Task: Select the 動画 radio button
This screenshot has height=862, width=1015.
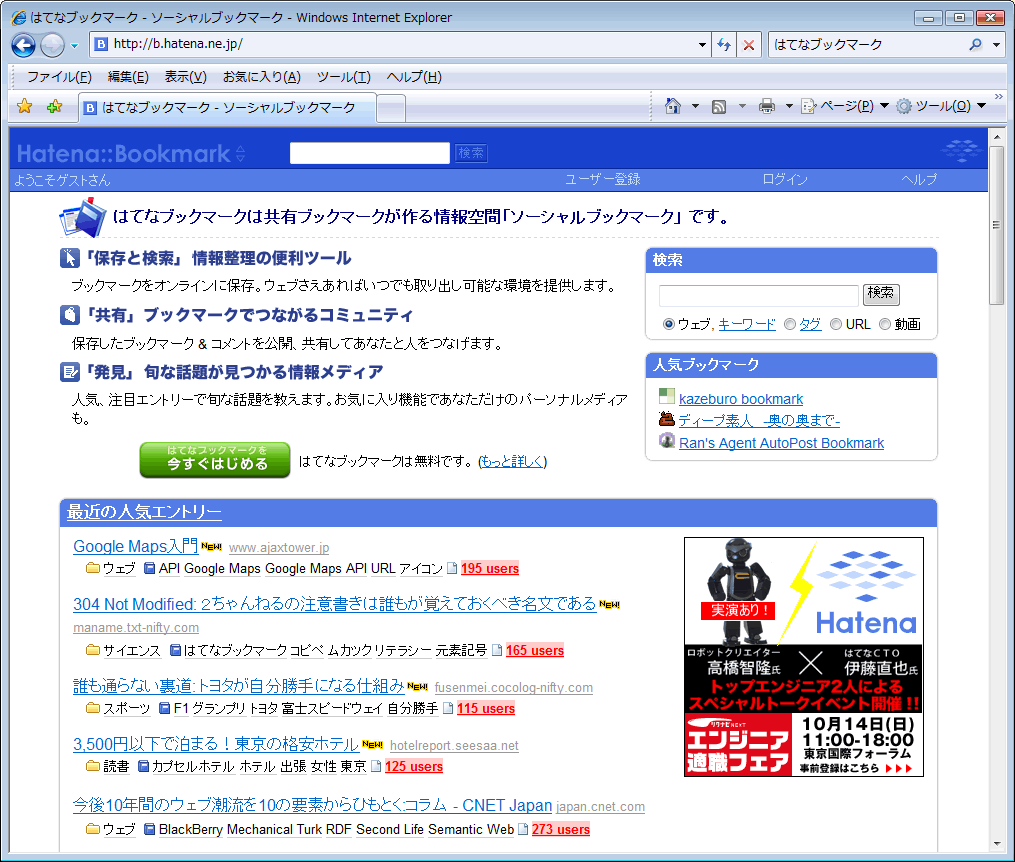Action: (x=885, y=324)
